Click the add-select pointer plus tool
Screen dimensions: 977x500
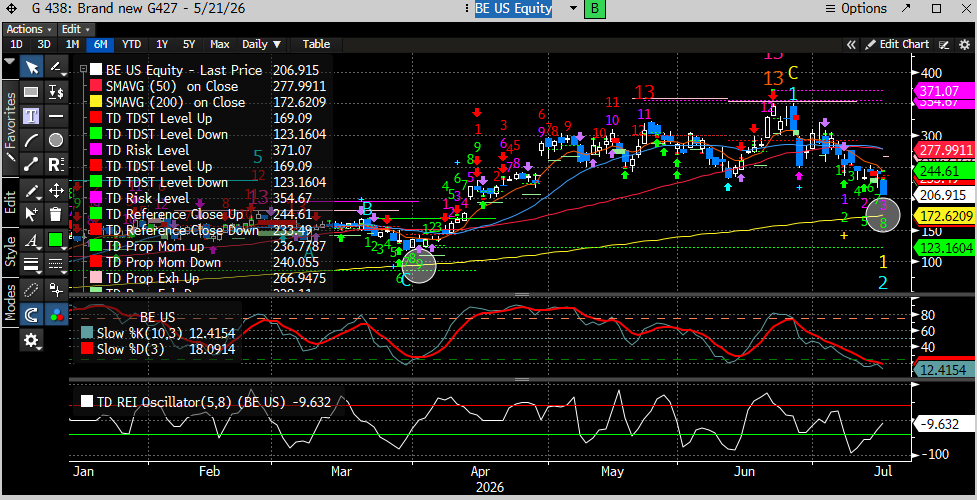(32, 214)
